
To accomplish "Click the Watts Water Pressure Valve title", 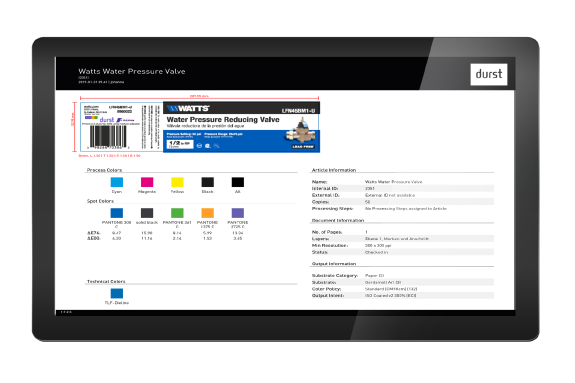I will point(132,72).
